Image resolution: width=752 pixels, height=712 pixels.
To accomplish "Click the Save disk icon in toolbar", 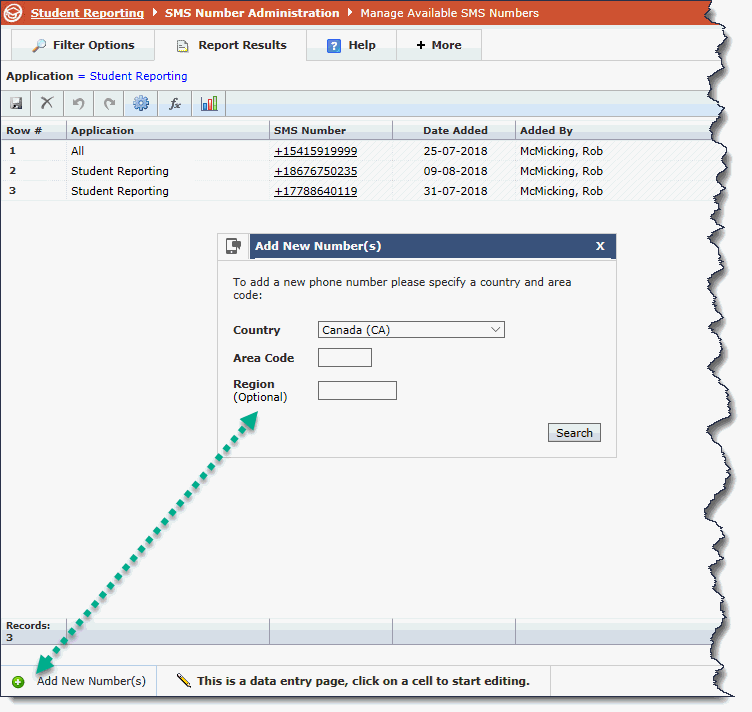I will coord(16,103).
